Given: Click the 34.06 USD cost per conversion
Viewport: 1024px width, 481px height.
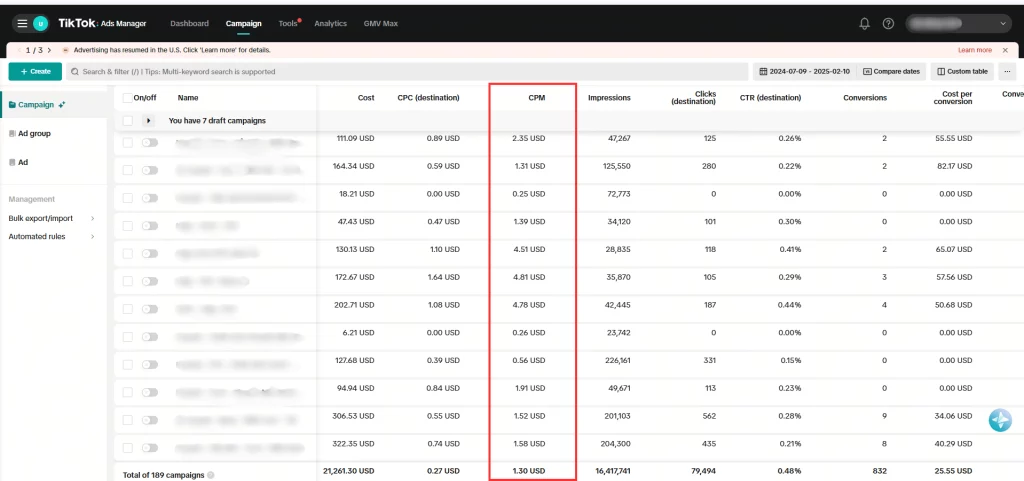Looking at the screenshot, I should pos(956,416).
